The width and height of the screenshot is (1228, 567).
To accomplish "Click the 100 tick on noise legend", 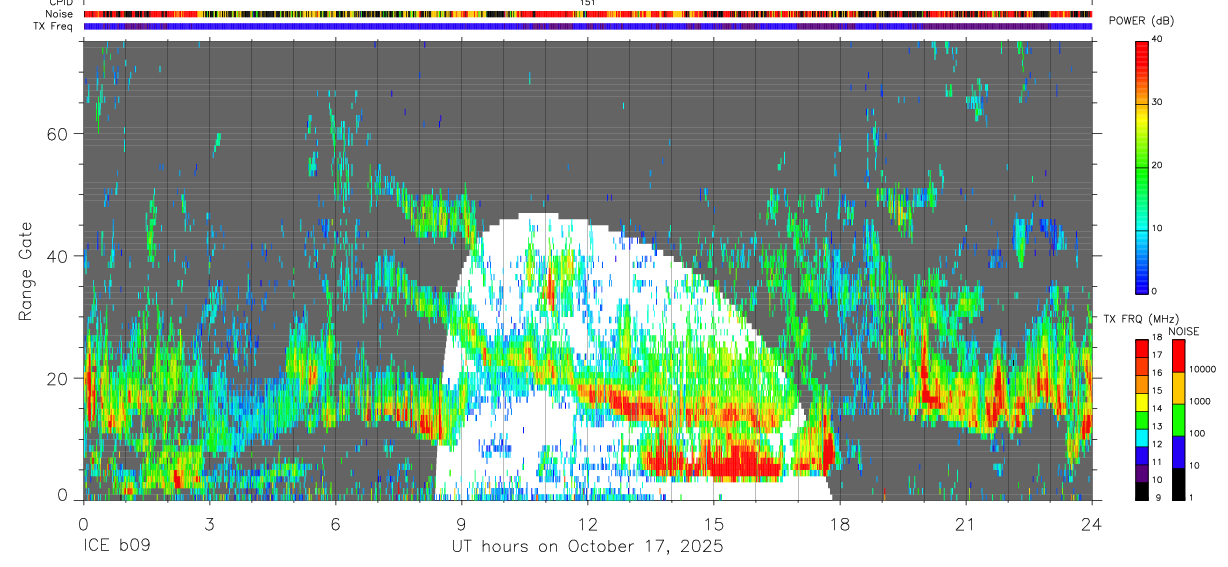I will pyautogui.click(x=1196, y=433).
